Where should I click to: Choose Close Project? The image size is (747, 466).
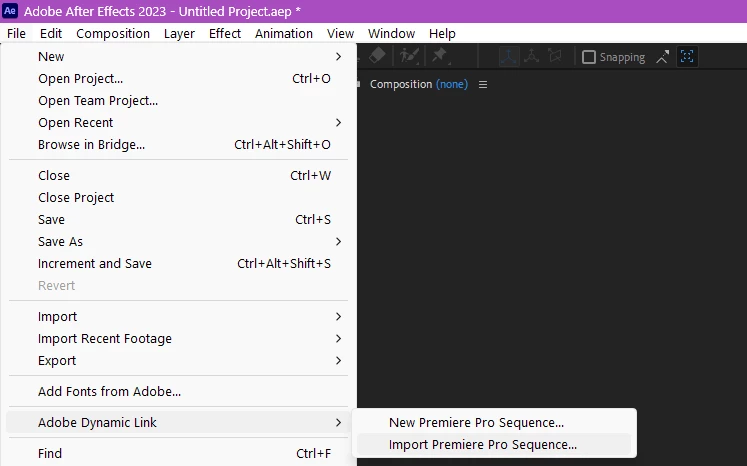178,197
